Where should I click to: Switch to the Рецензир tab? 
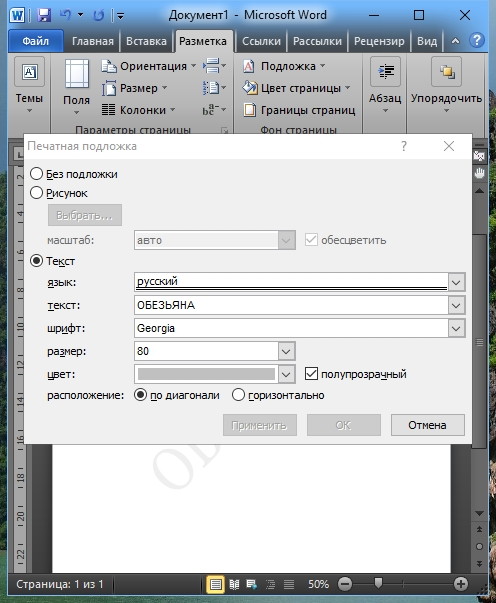click(x=379, y=41)
